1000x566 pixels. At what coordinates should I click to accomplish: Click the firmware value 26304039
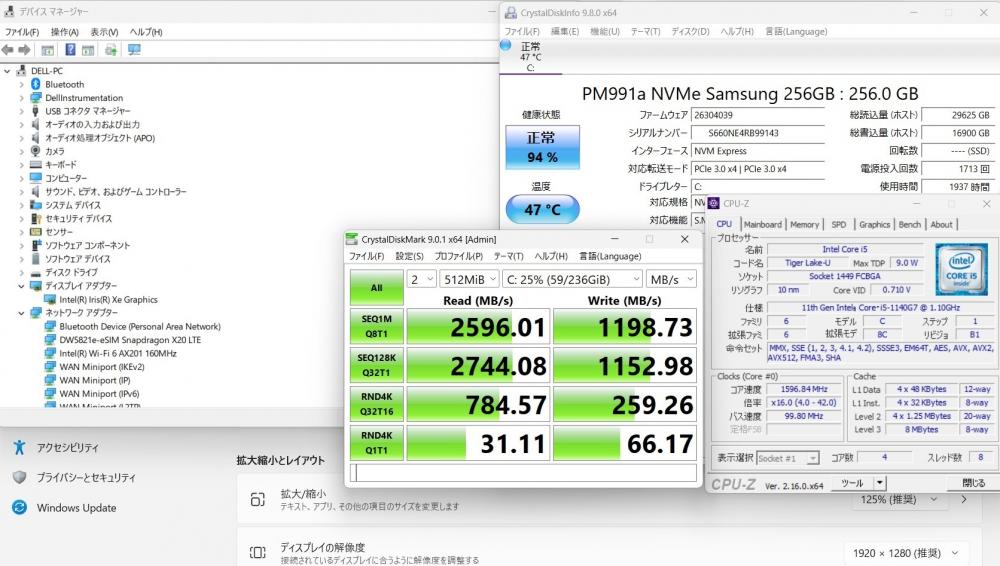pos(758,115)
